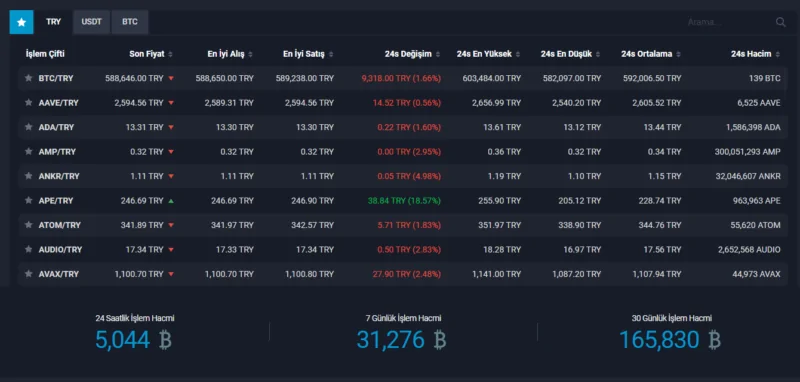The height and width of the screenshot is (382, 800).
Task: Open the AAVE/TRY trading pair
Action: (x=59, y=103)
